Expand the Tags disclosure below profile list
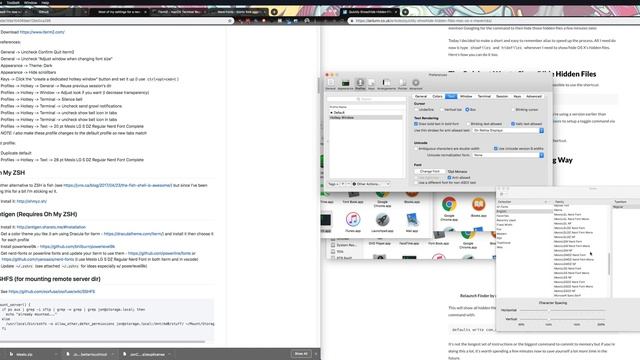The width and height of the screenshot is (640, 360). tap(333, 184)
